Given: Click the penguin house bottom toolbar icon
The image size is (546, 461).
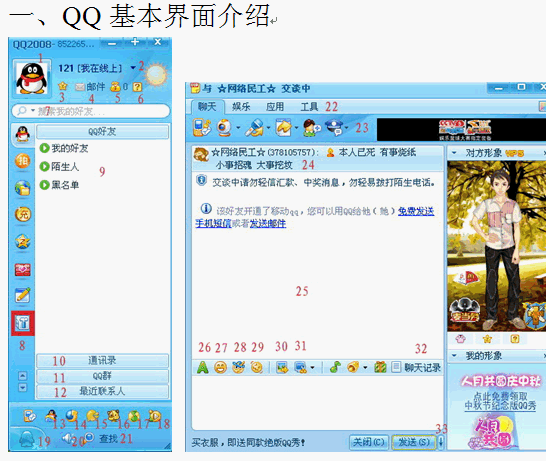Looking at the screenshot, I should coord(51,416).
